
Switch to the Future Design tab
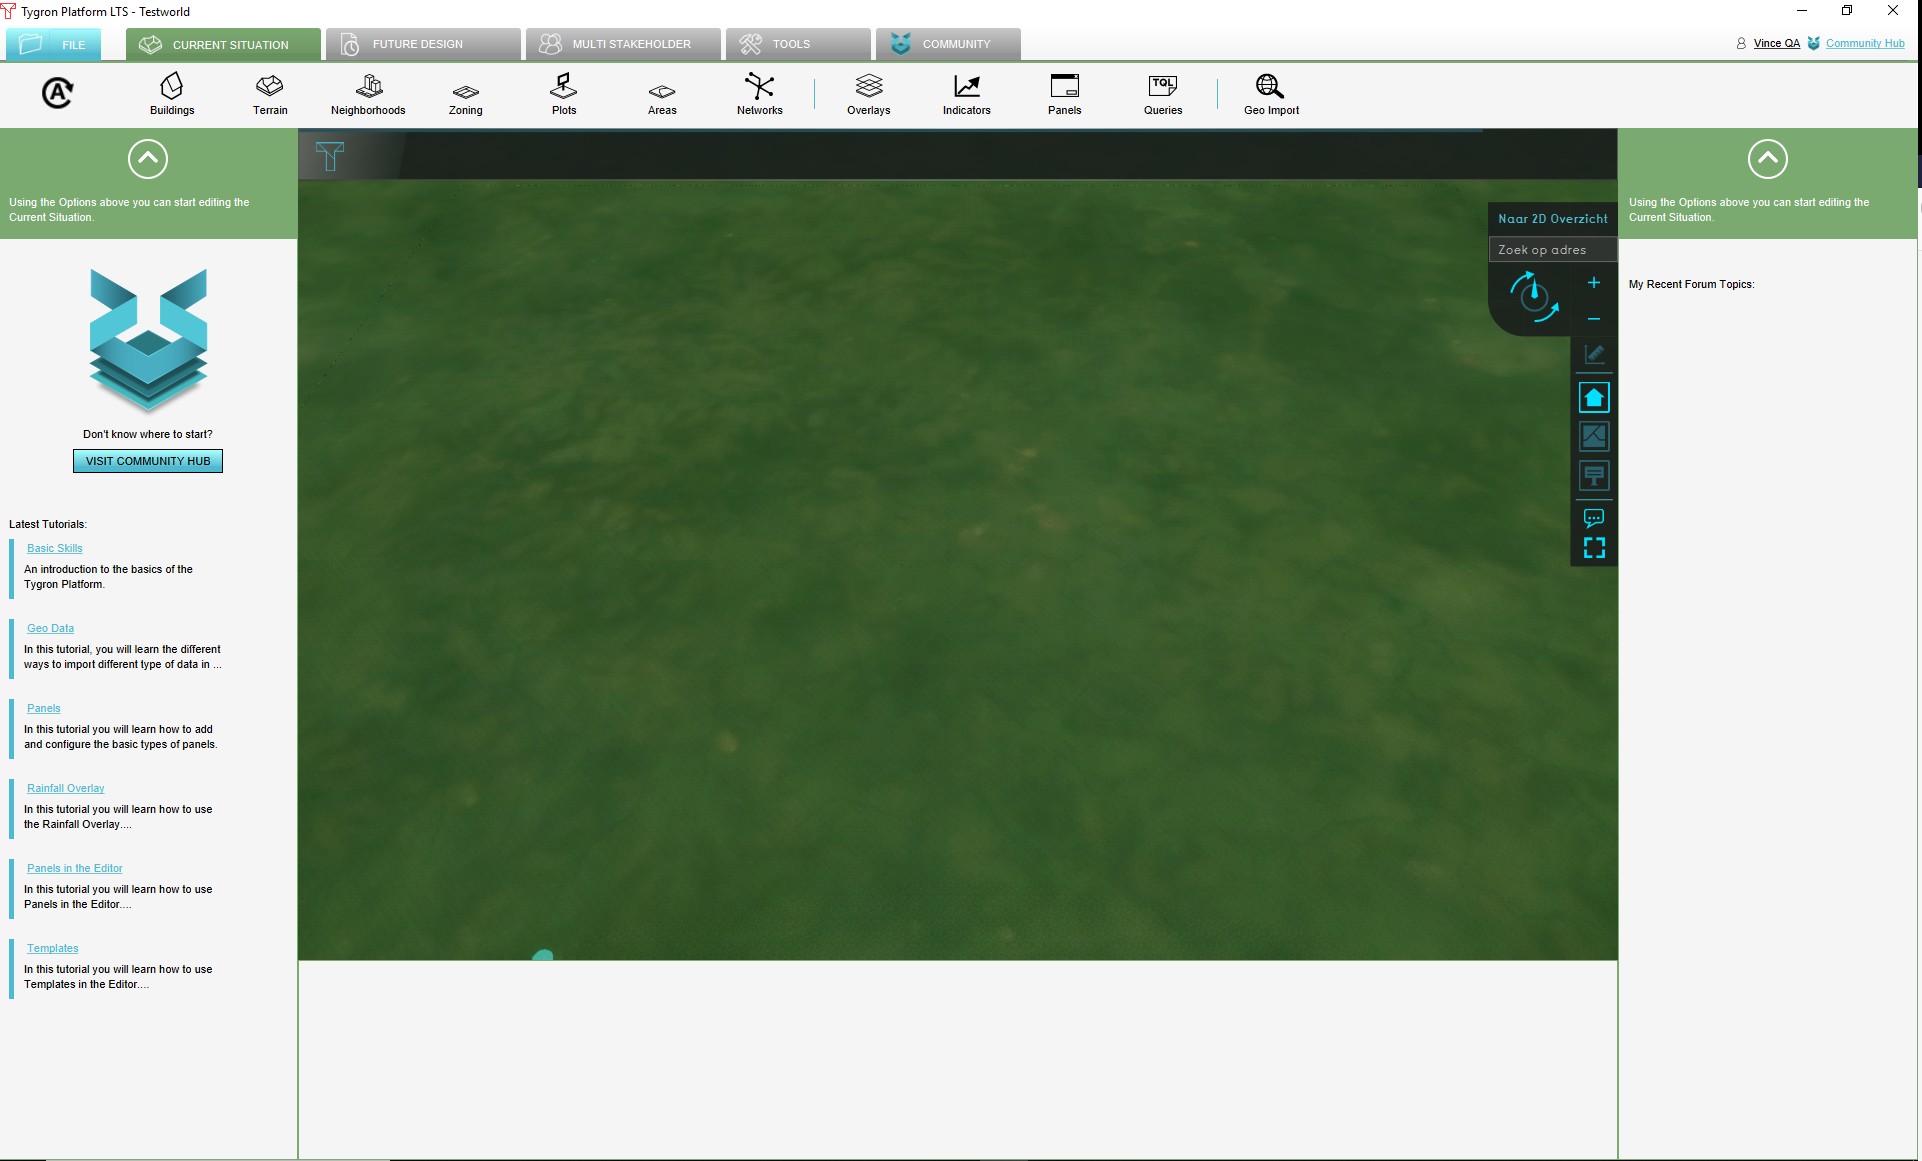point(418,44)
